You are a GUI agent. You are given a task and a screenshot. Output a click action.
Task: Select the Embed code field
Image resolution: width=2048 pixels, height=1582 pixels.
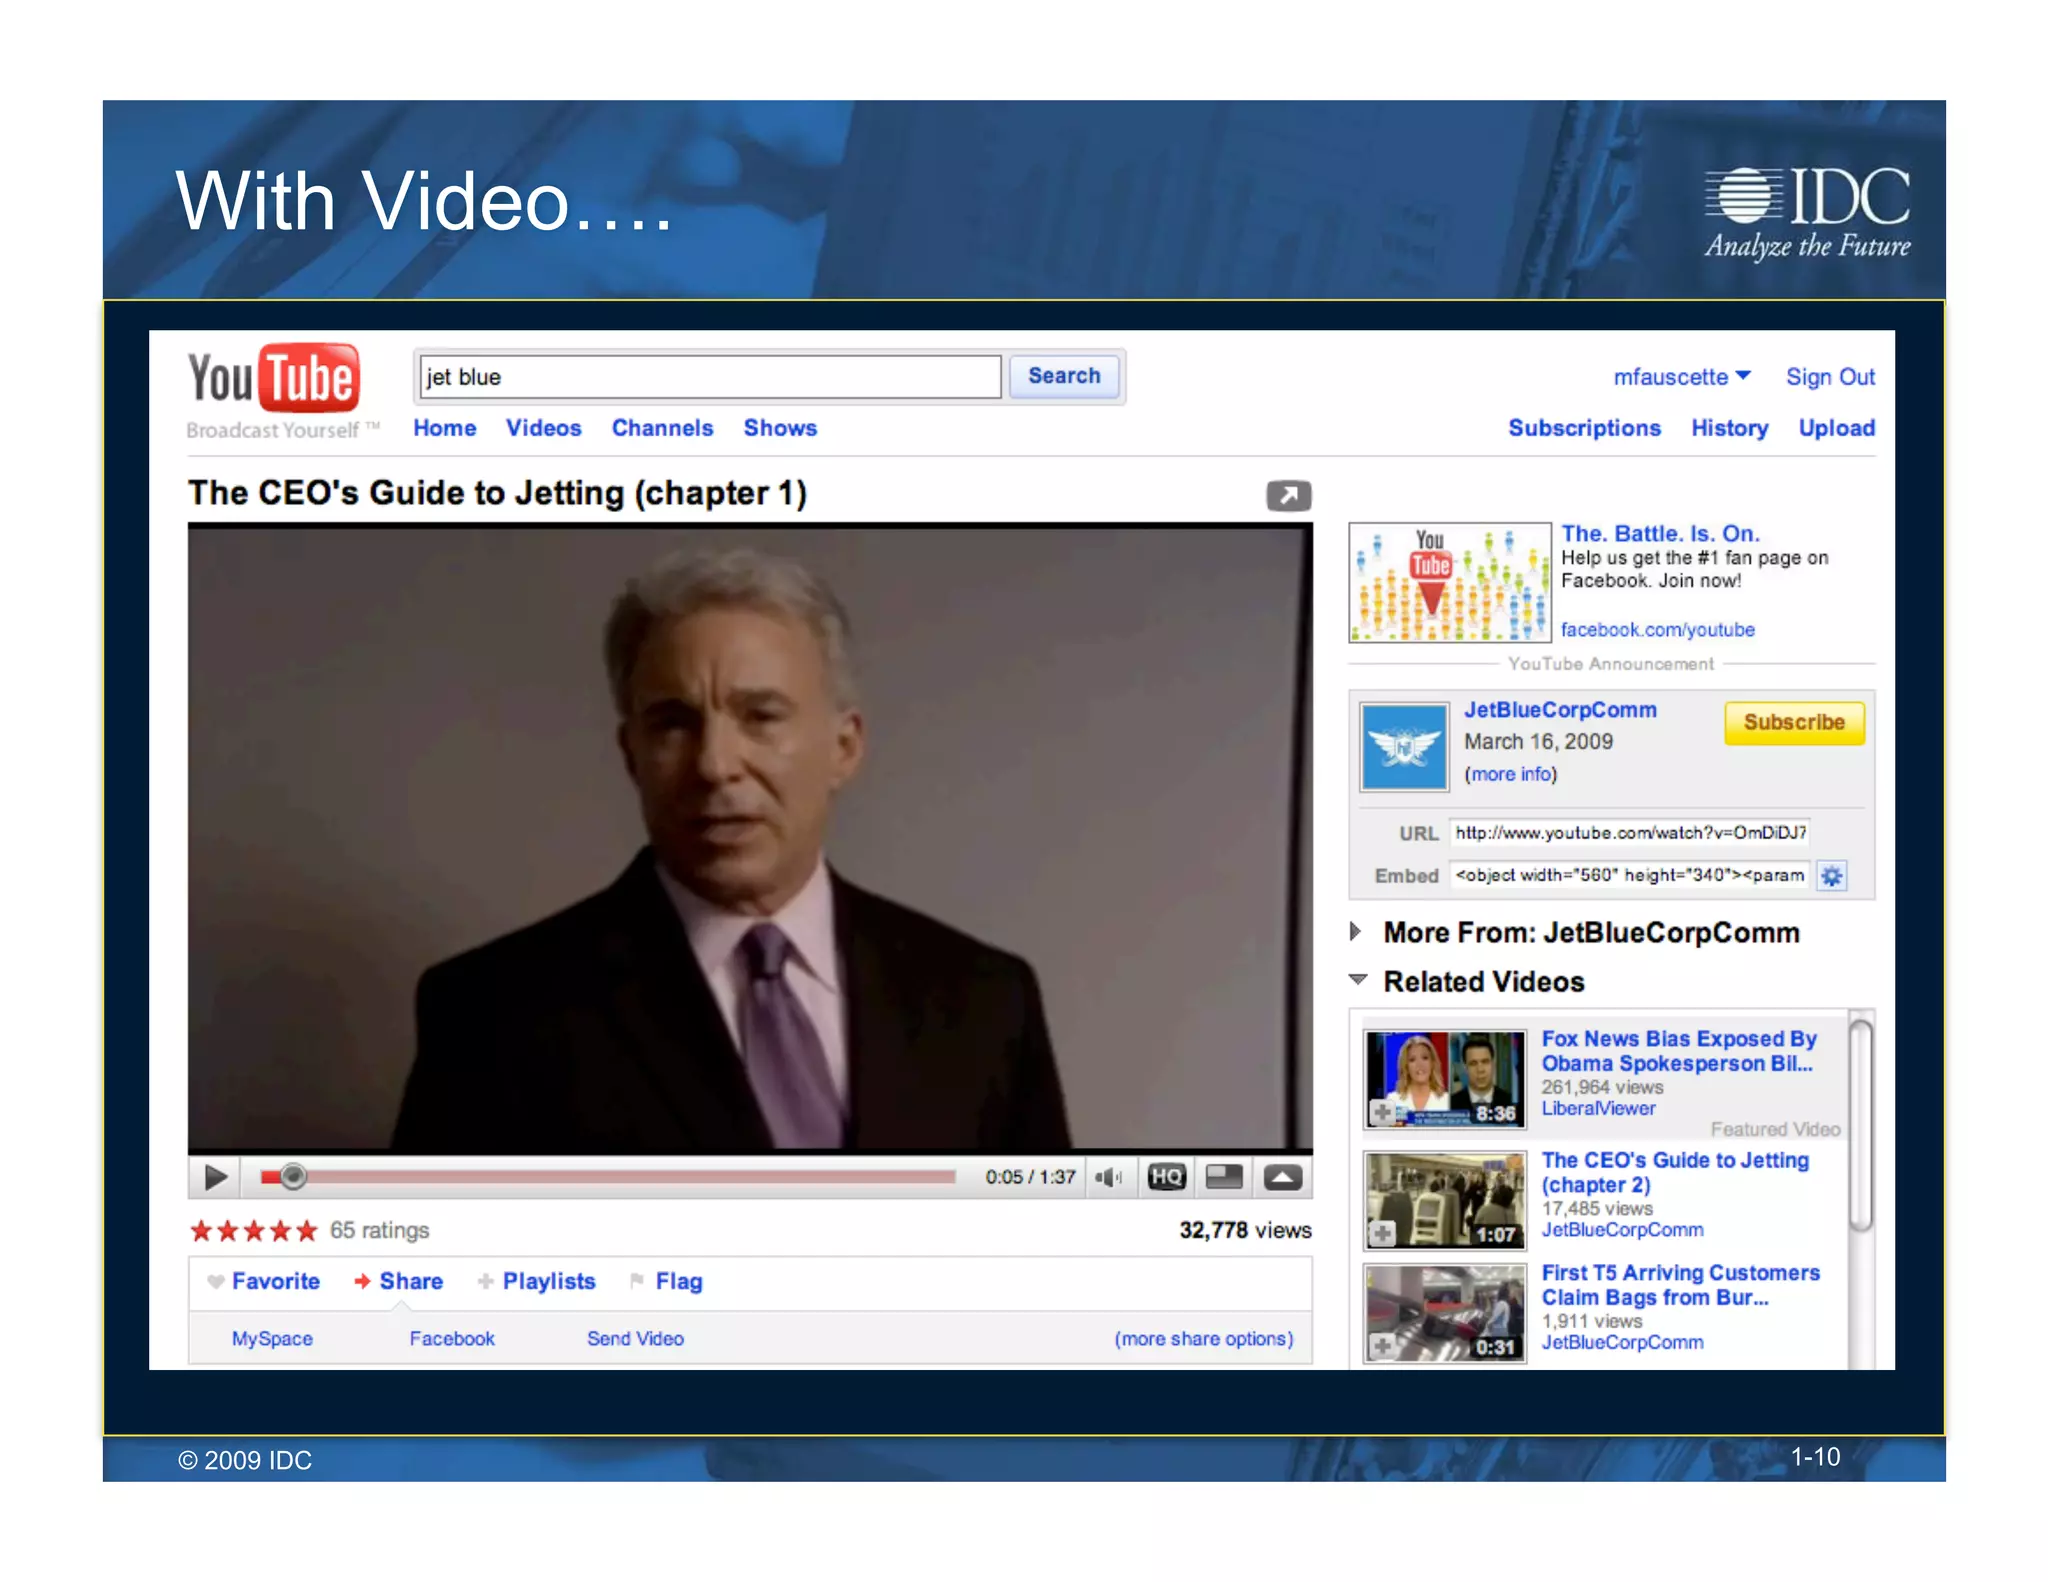(1630, 876)
